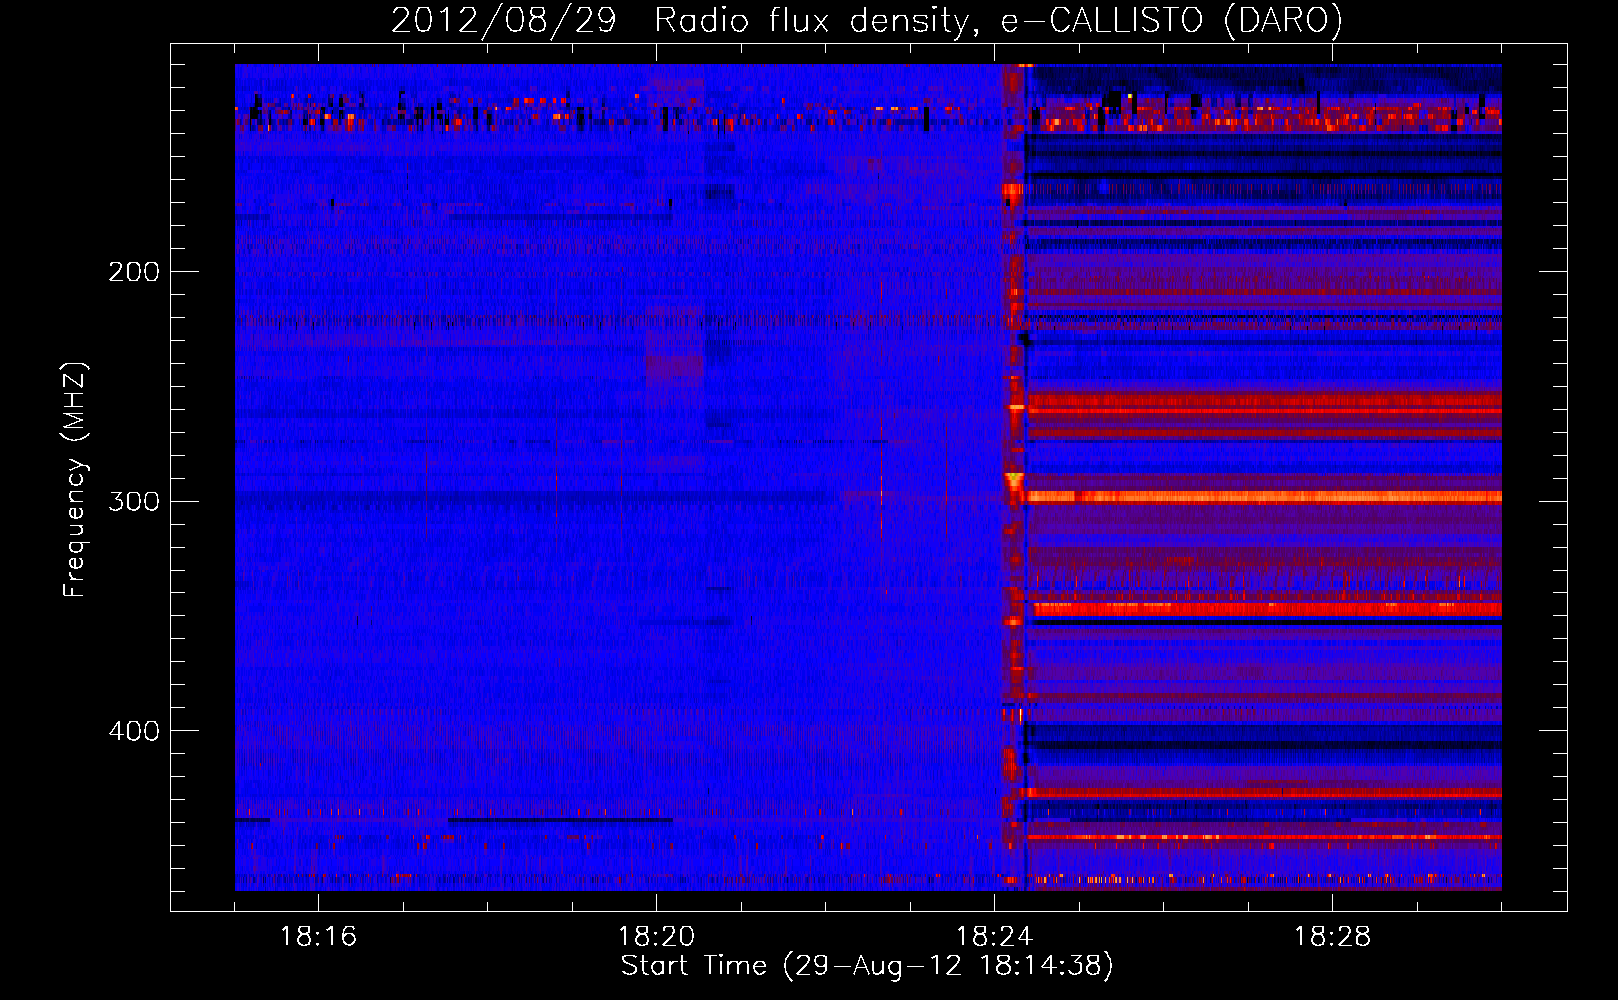Click the 300 frequency tick label
1618x1000 pixels.
[134, 501]
